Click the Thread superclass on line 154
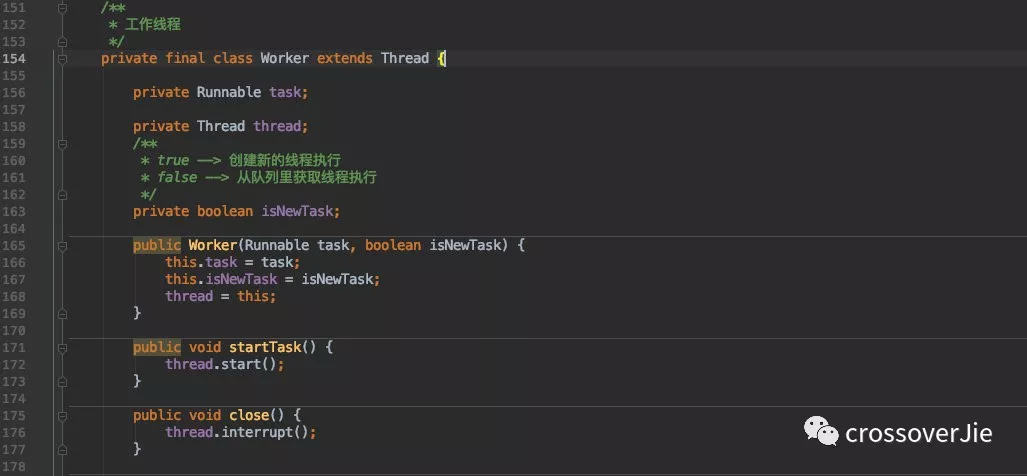The image size is (1027, 476). point(405,58)
